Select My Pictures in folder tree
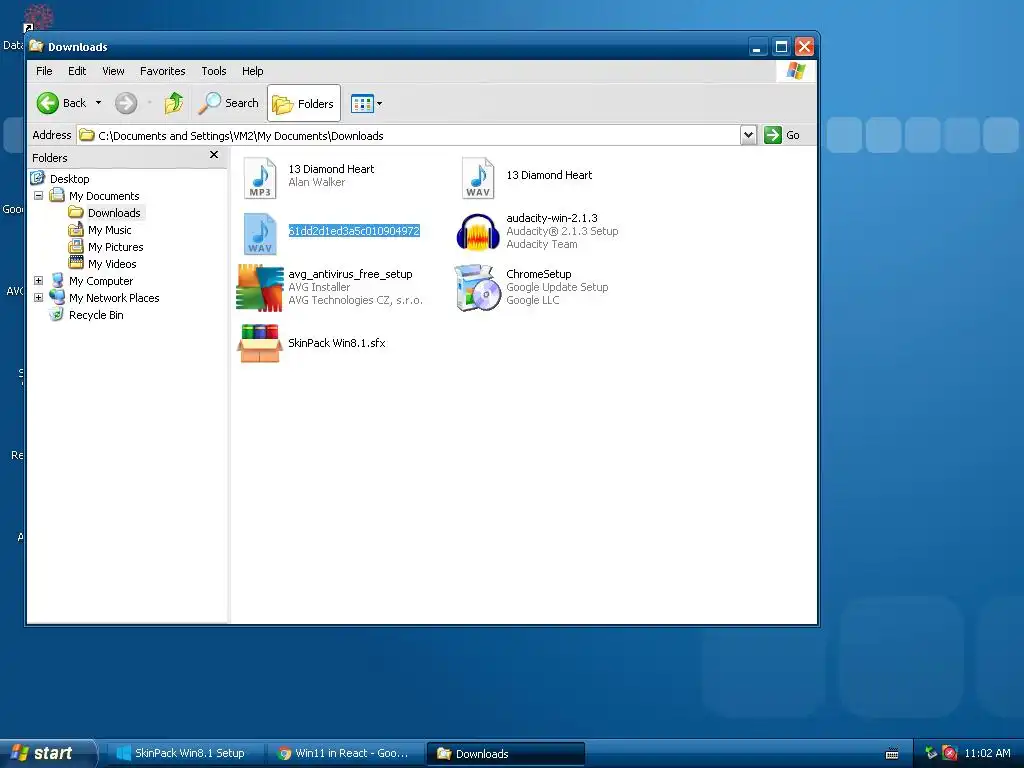 [115, 247]
